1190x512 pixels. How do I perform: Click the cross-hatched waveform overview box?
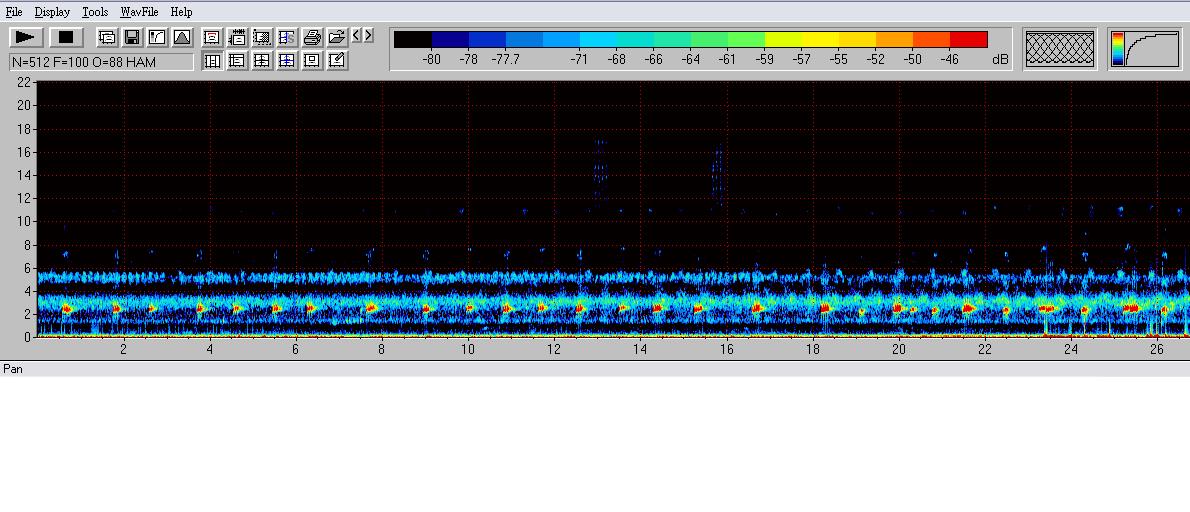coord(1060,48)
